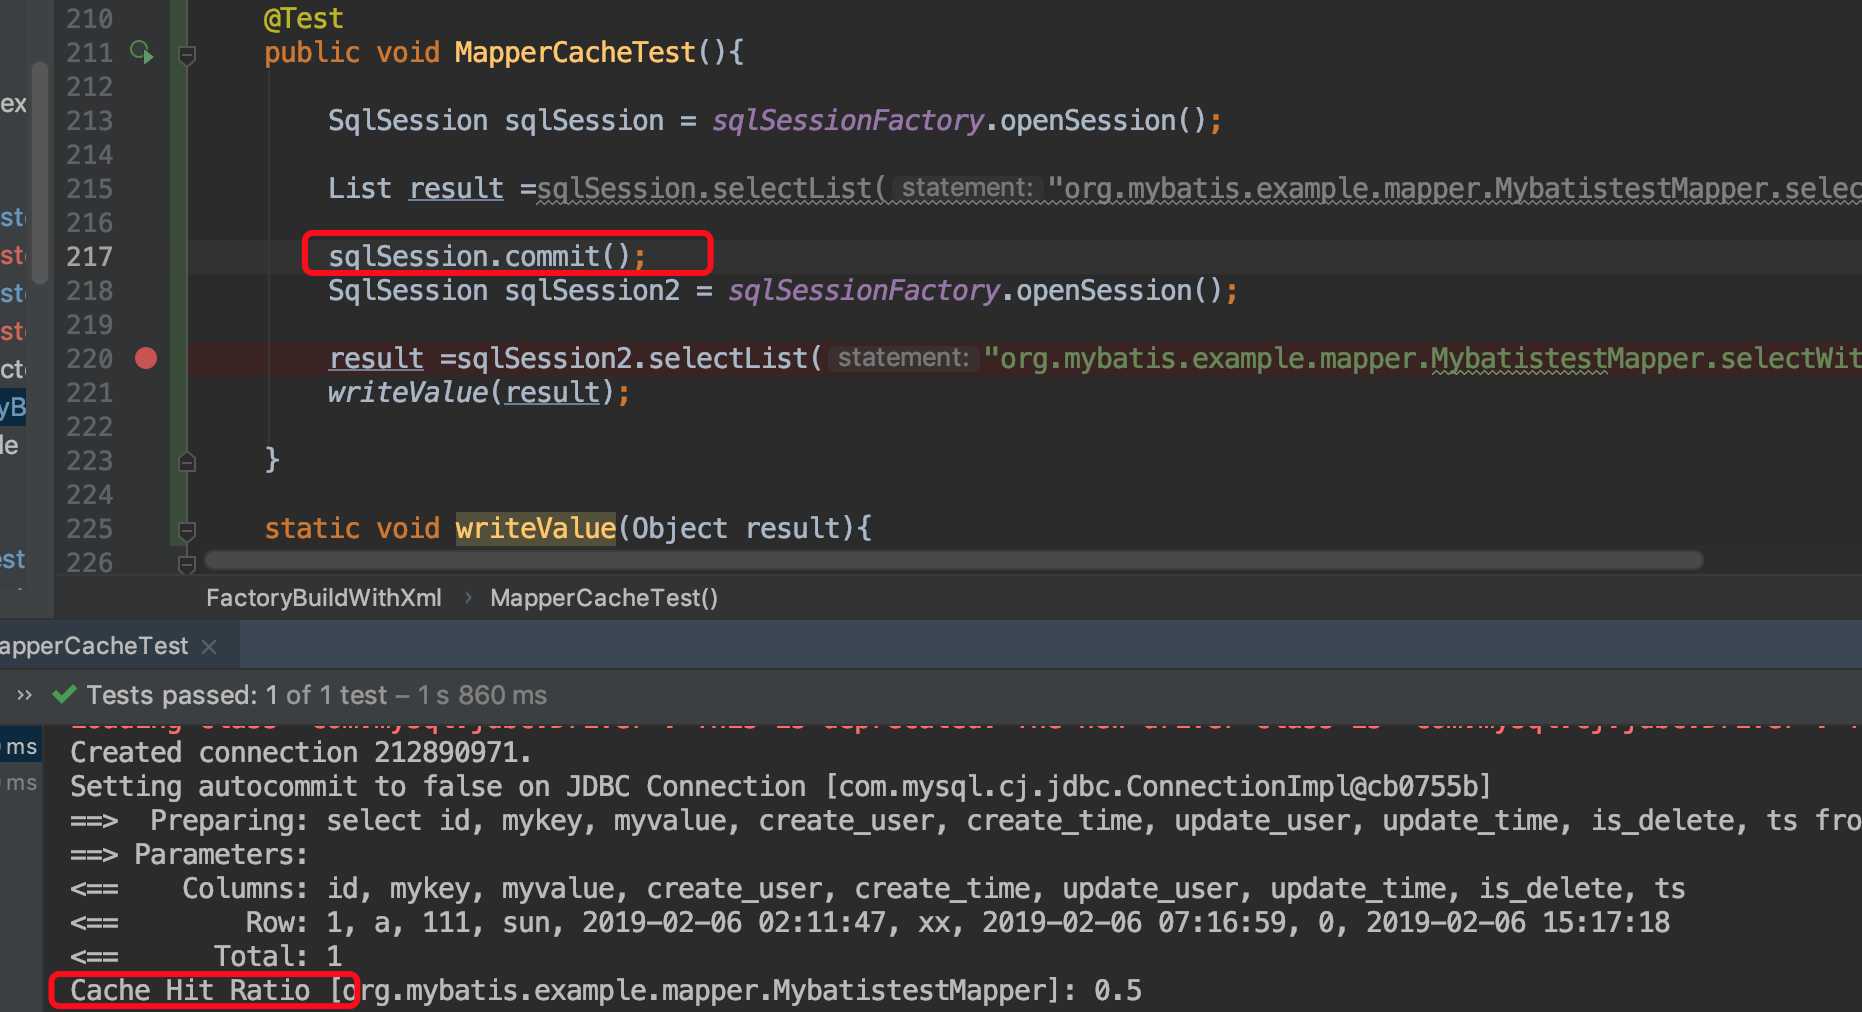The height and width of the screenshot is (1012, 1862).
Task: Click the '==> Parameters:' log line
Action: (189, 854)
